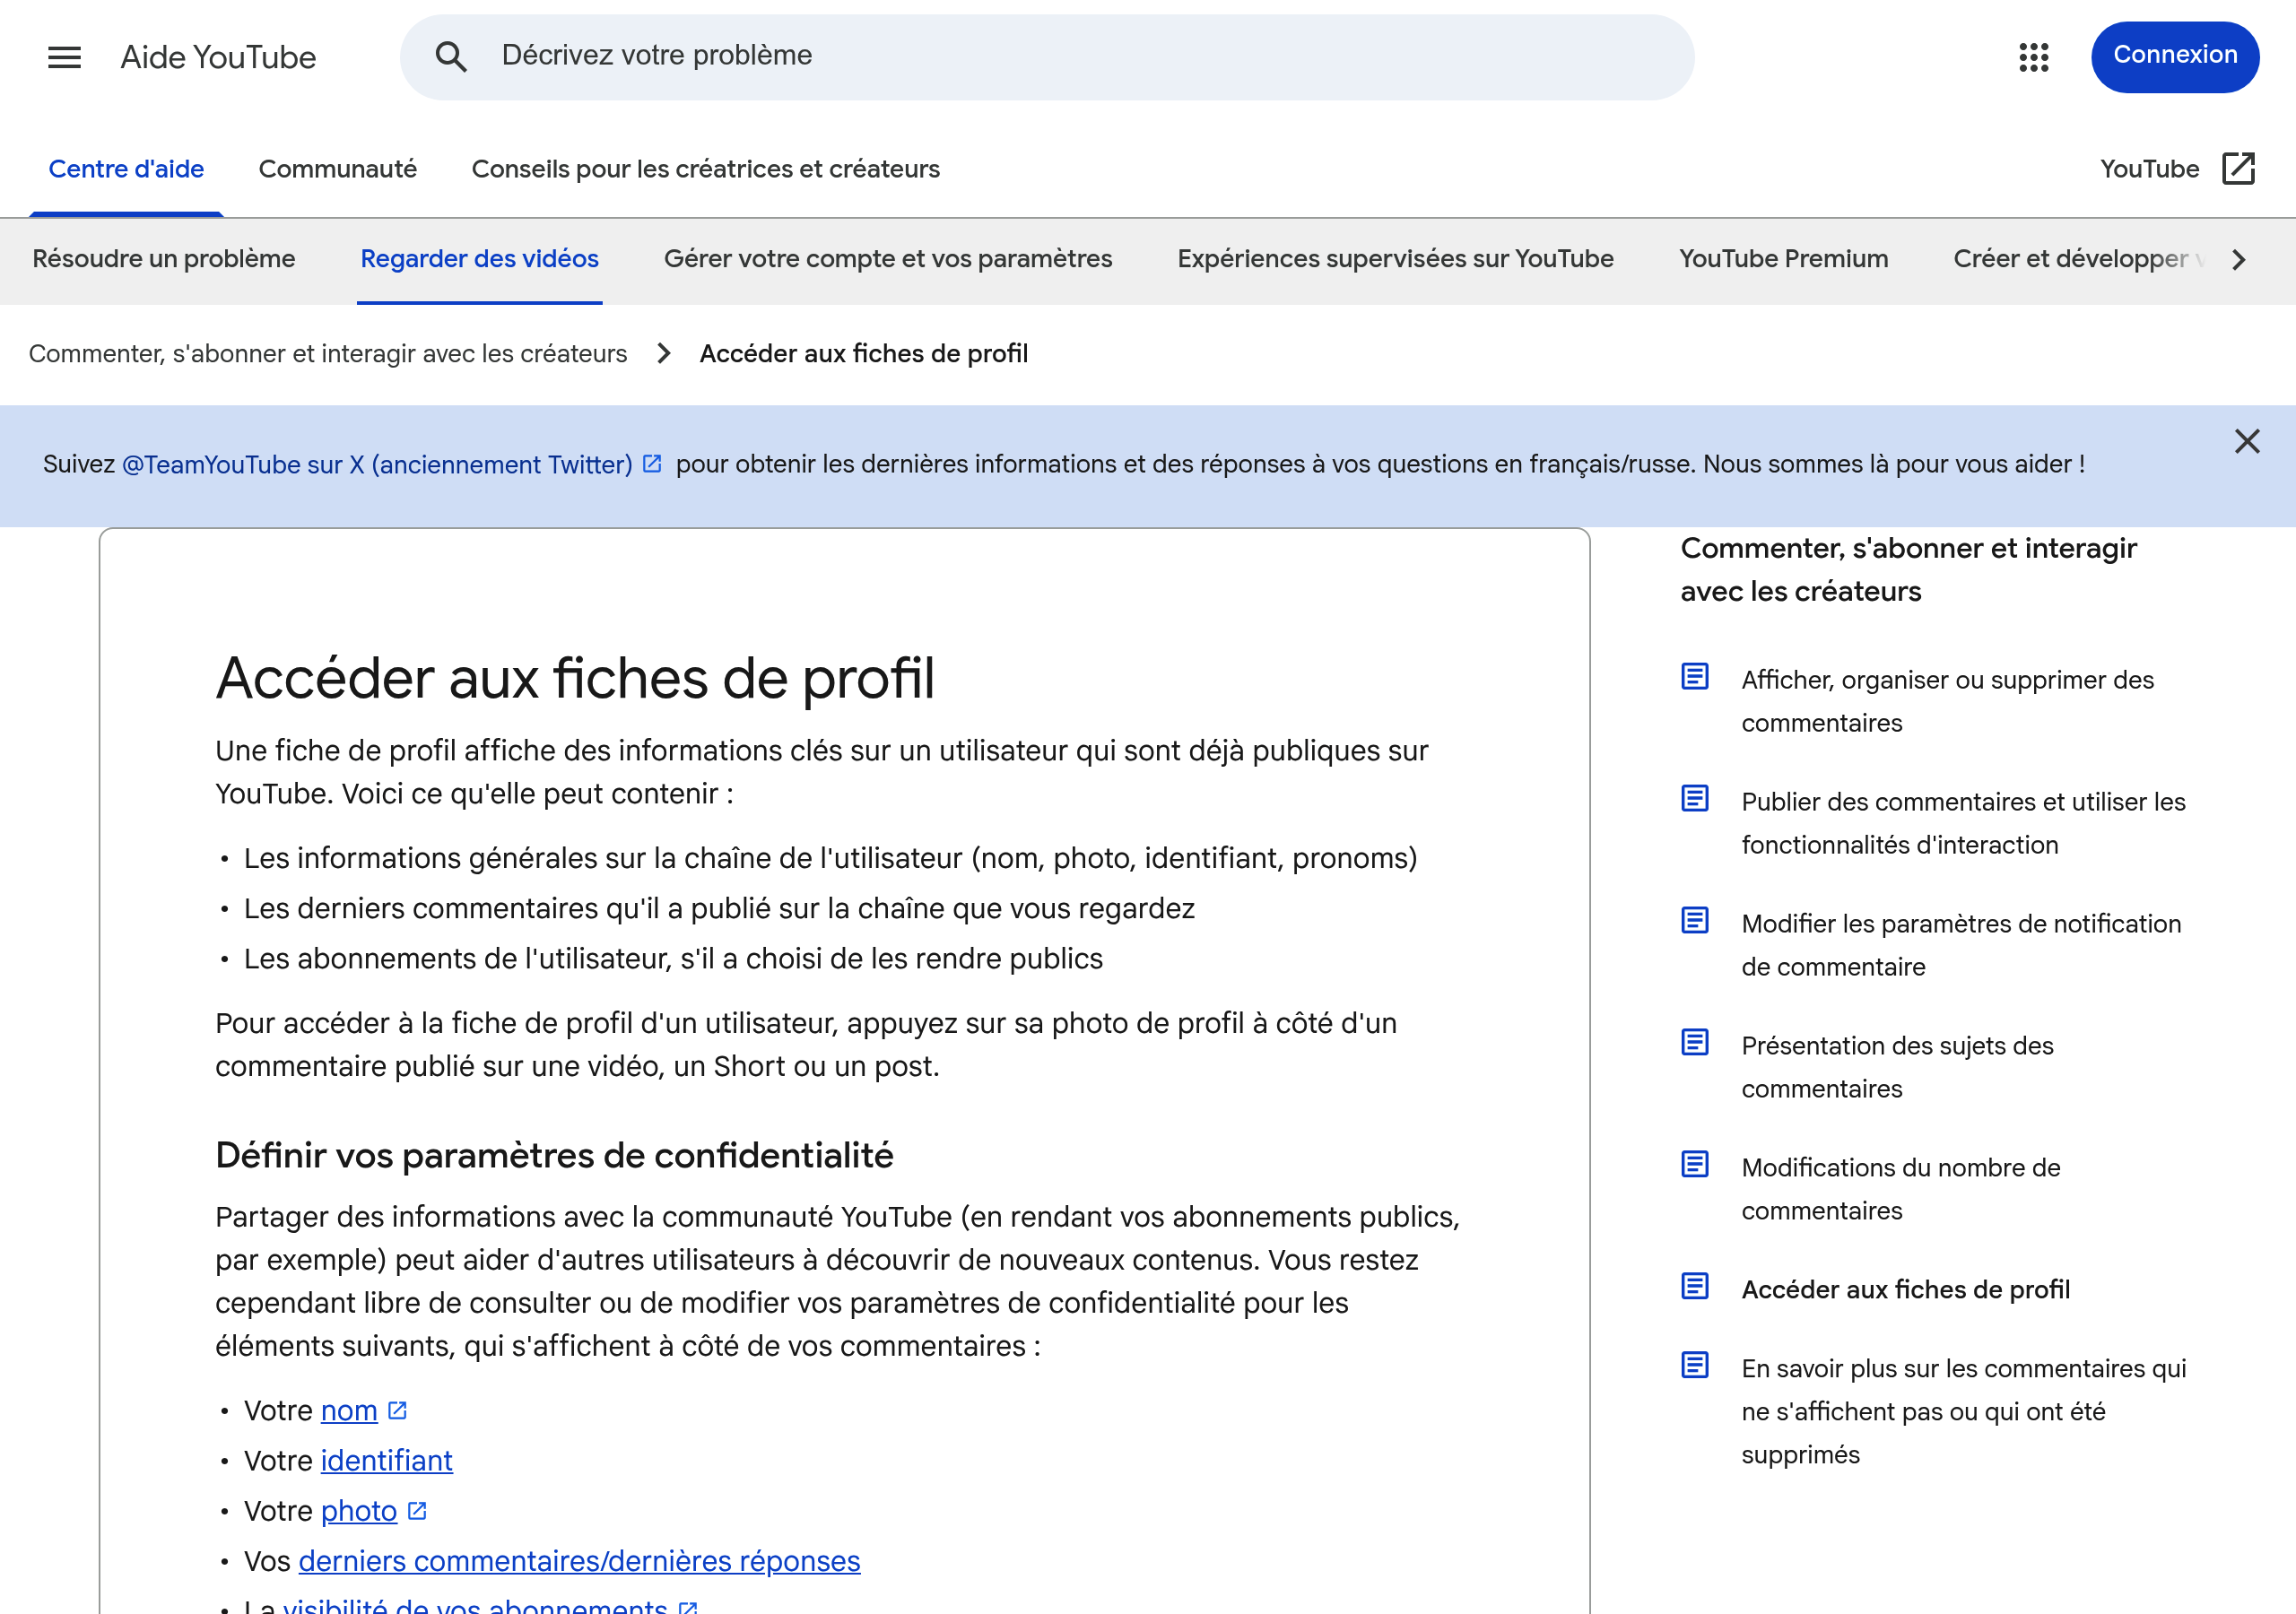Select Regarder des vidéos category

pos(479,259)
